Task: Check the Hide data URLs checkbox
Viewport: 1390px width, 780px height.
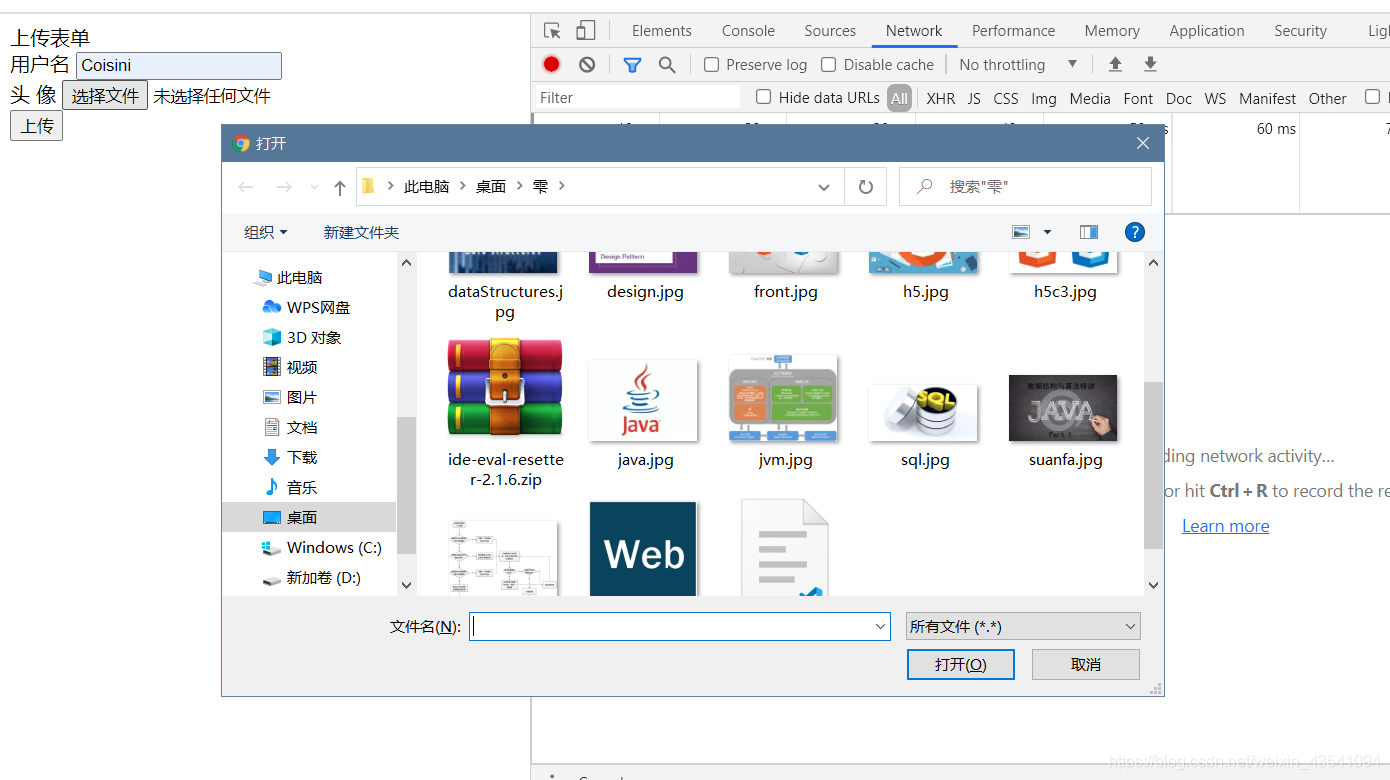Action: [764, 97]
